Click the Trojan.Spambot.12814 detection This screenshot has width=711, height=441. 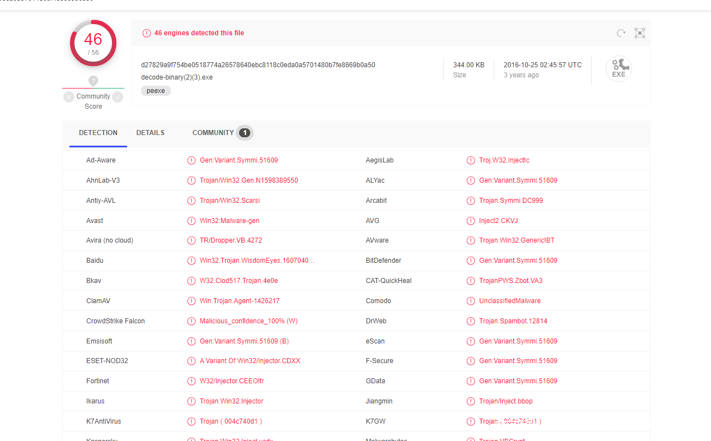coord(513,321)
